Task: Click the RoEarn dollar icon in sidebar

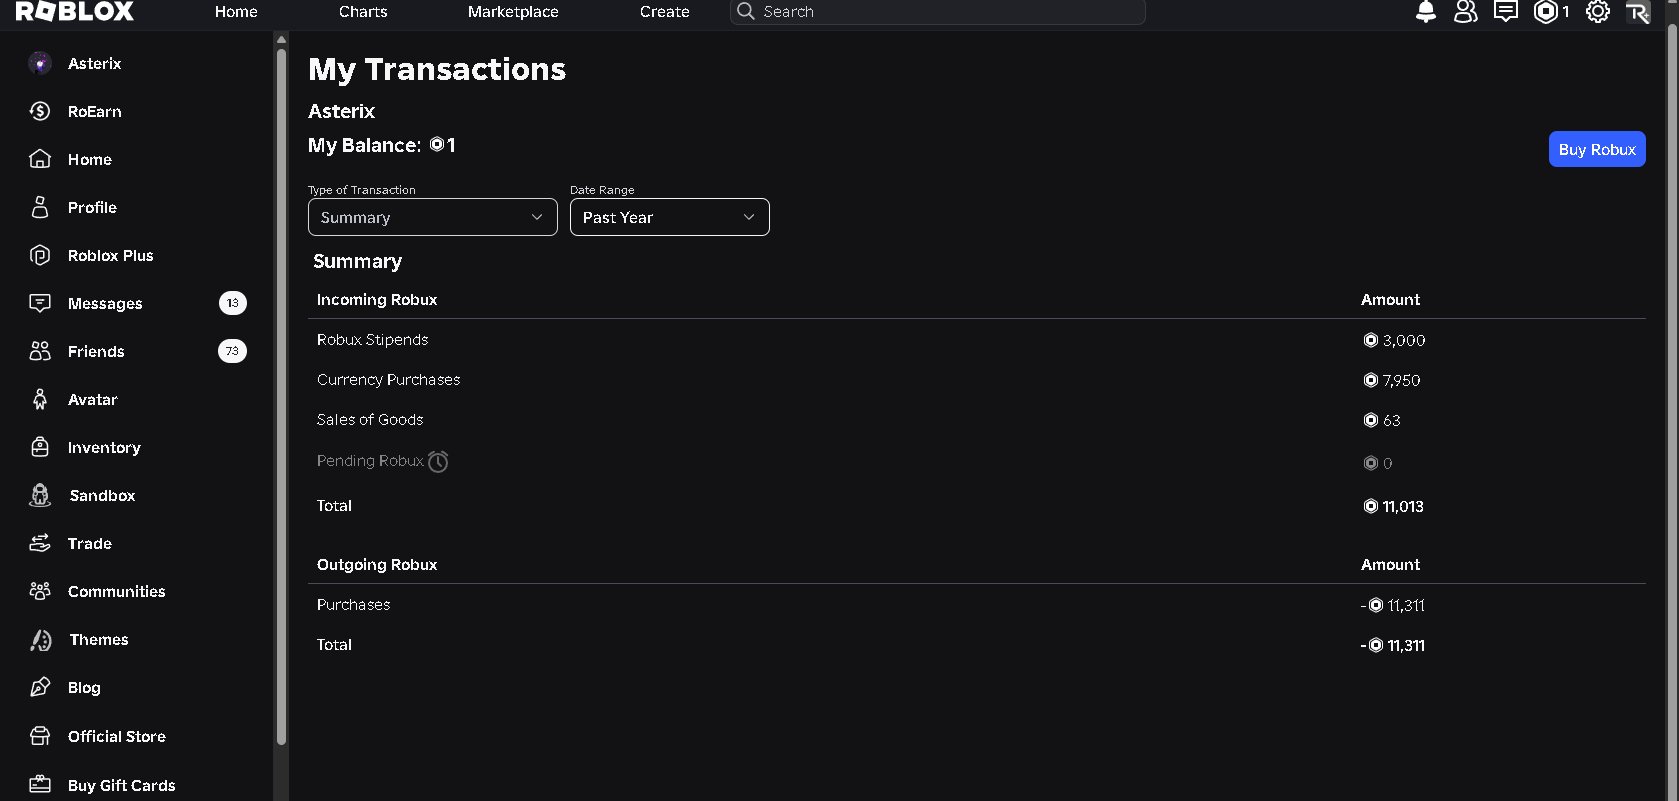Action: [x=40, y=111]
